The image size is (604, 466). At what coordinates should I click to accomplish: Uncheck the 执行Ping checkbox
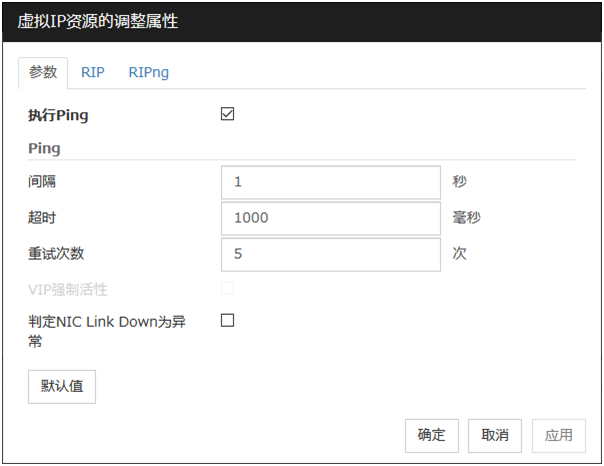tap(227, 115)
